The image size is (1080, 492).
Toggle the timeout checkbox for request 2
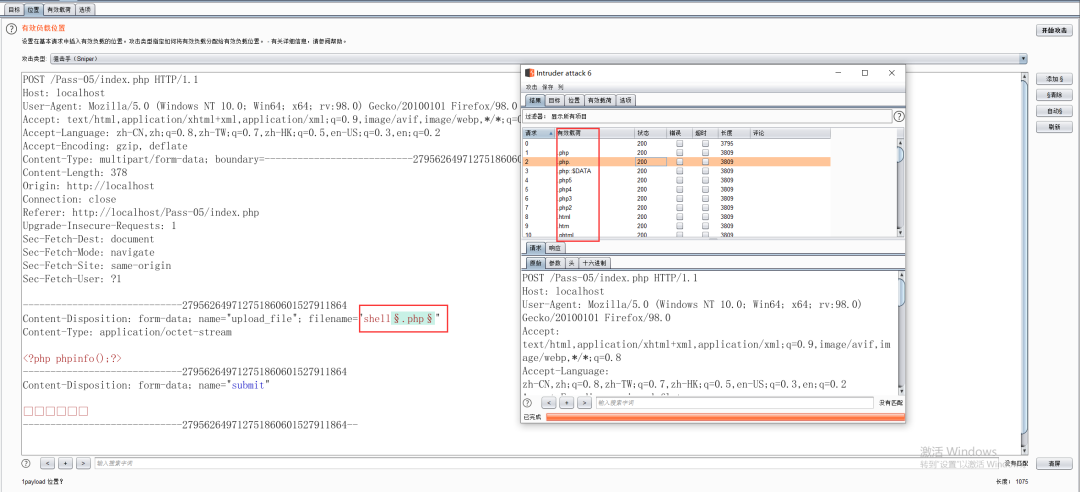tap(706, 161)
